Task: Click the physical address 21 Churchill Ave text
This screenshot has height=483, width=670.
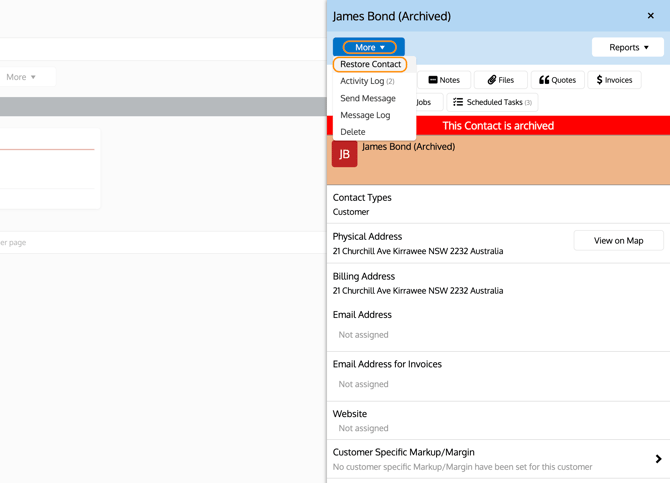Action: [417, 251]
